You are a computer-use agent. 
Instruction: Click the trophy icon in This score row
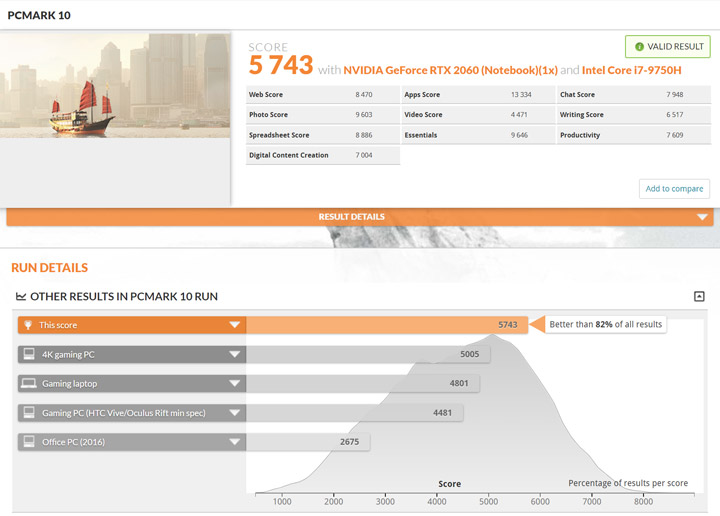tap(28, 325)
